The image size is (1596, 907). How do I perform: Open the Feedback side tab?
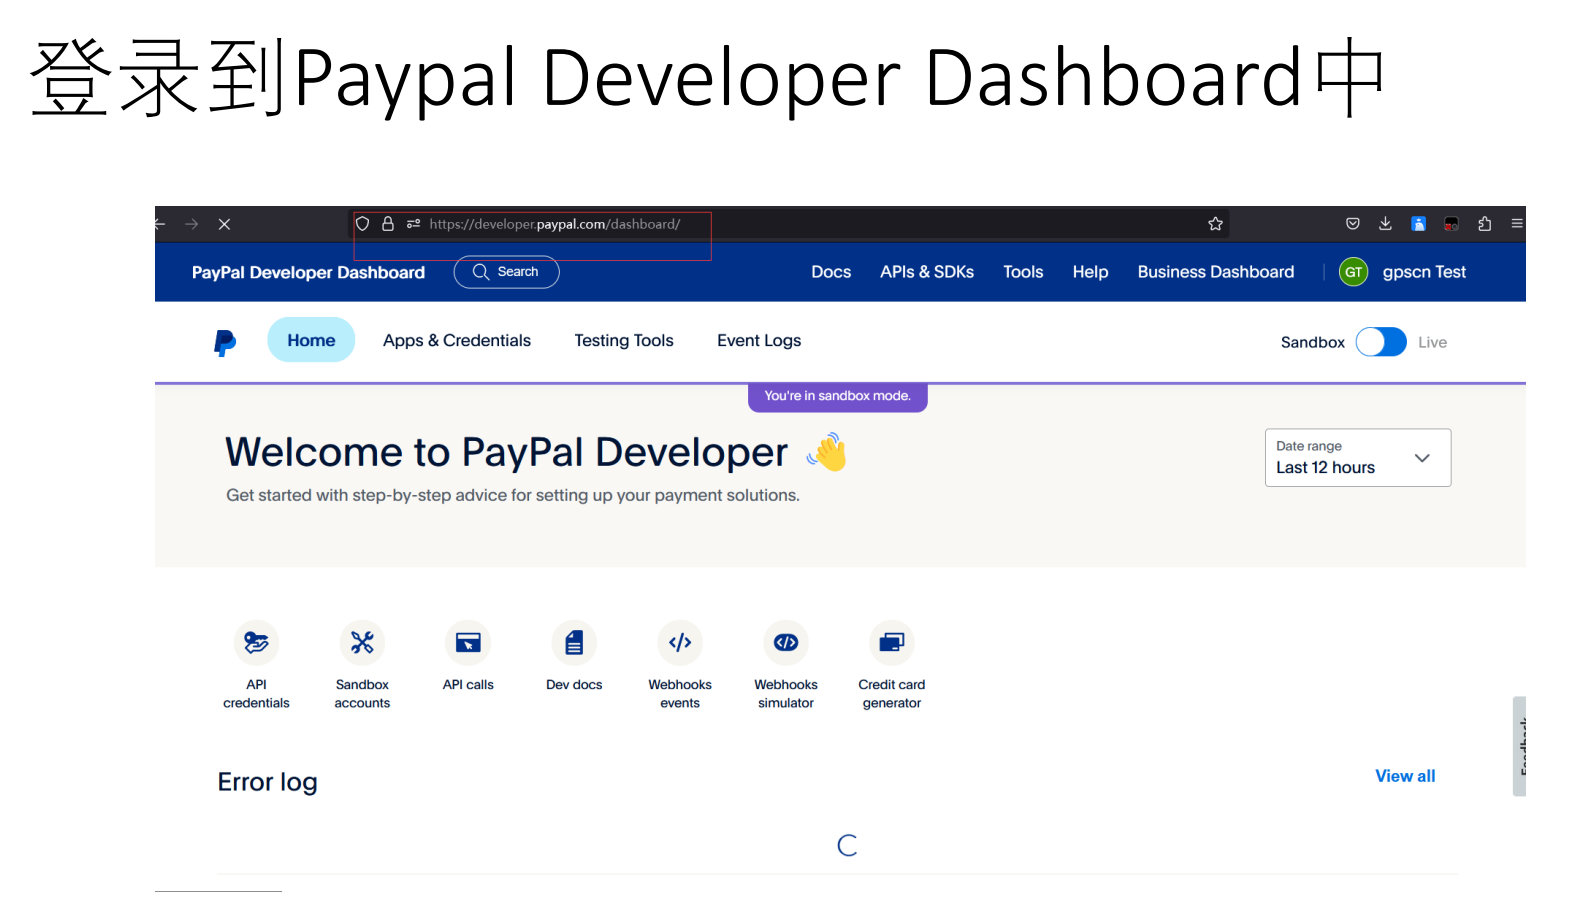click(1520, 746)
